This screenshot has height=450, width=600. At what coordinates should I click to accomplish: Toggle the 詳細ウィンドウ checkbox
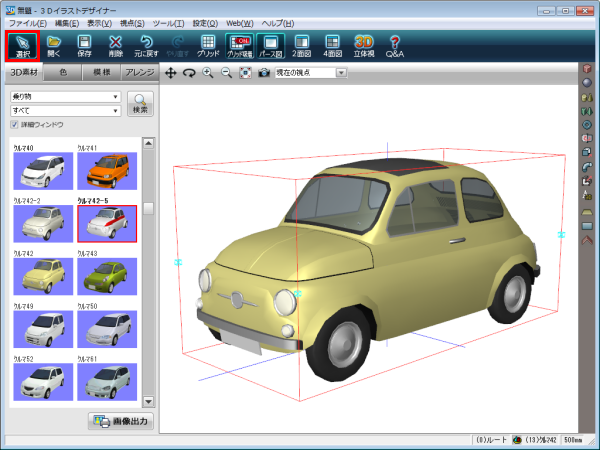tap(14, 125)
